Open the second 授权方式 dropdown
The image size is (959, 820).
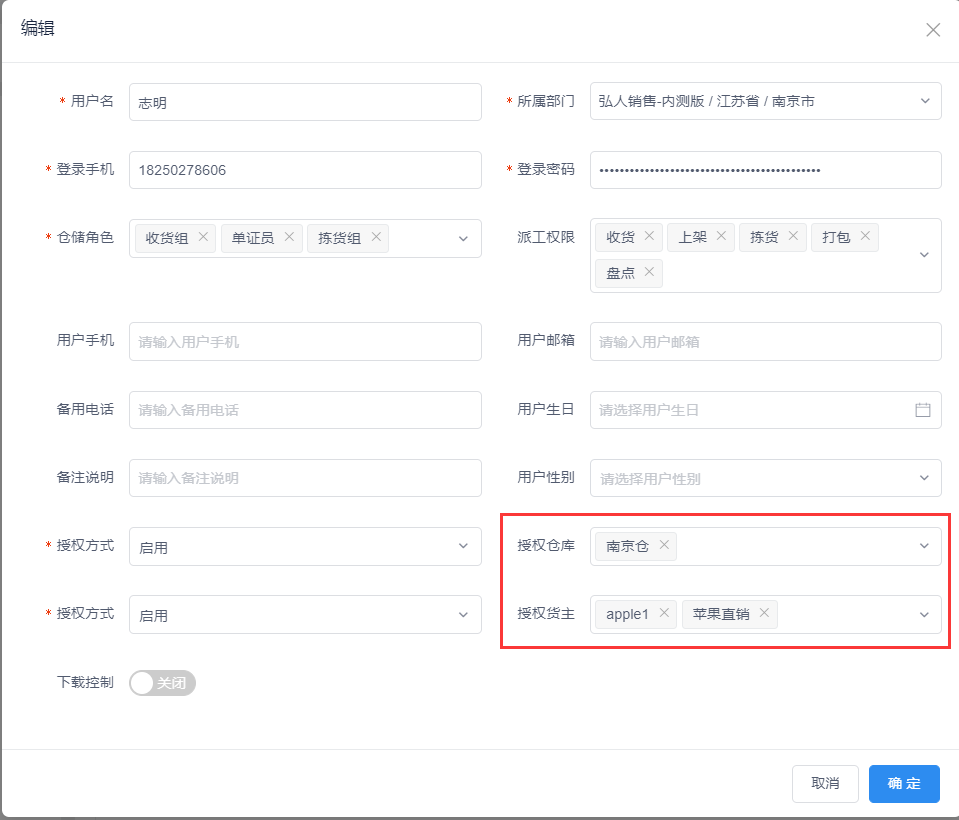click(x=305, y=615)
